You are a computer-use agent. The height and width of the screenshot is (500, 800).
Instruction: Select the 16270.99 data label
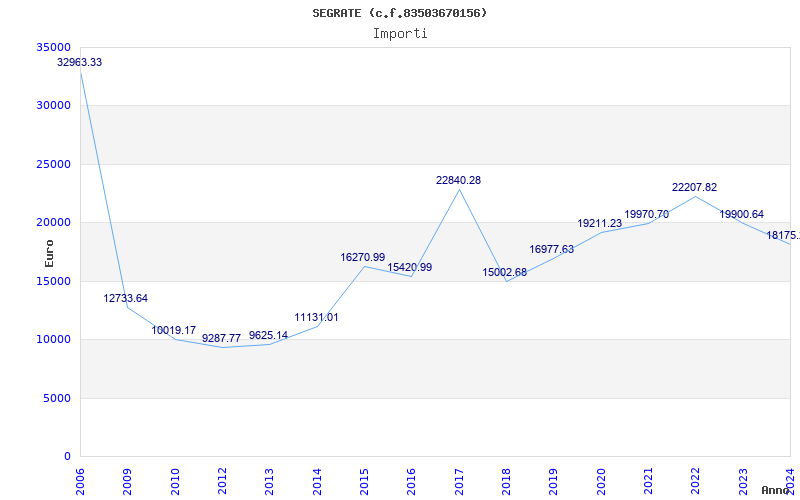tap(363, 258)
